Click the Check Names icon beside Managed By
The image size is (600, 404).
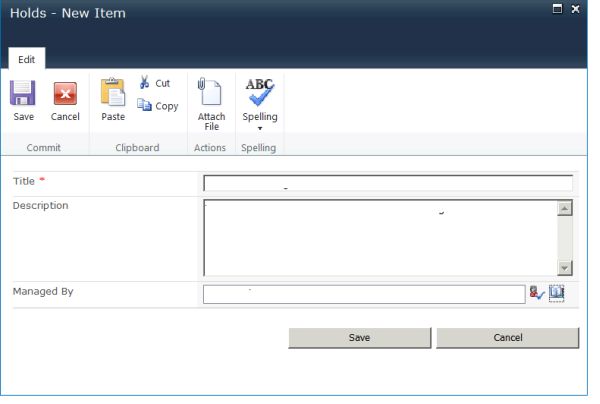click(x=536, y=293)
